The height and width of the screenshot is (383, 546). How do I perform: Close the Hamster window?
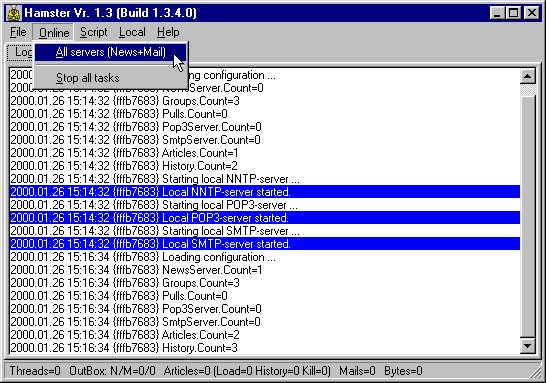coord(531,13)
